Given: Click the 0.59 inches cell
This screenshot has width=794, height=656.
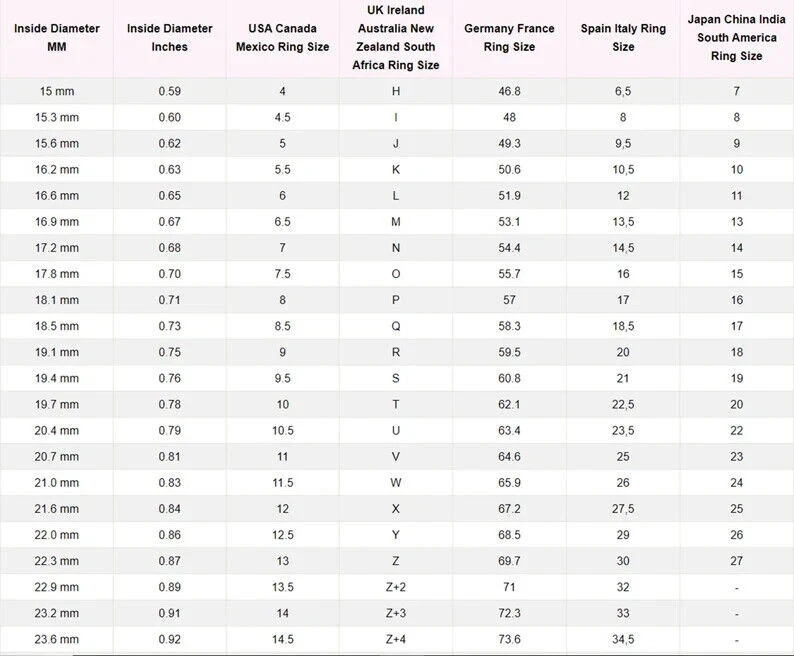Looking at the screenshot, I should pyautogui.click(x=170, y=91).
